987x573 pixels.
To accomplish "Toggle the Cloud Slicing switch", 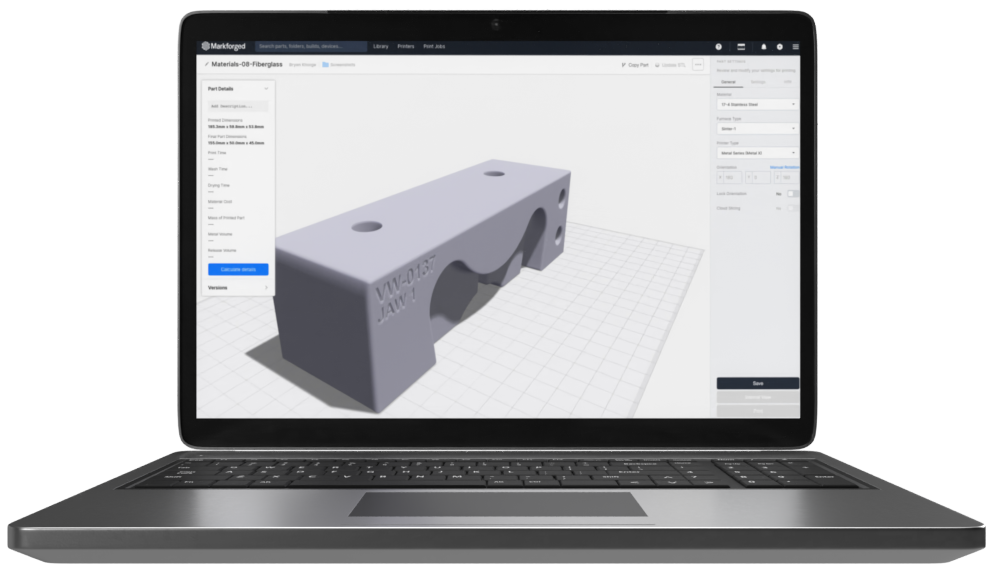I will coord(792,209).
